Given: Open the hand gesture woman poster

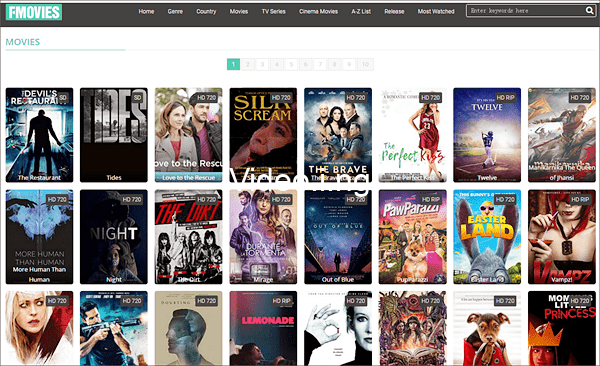Looking at the screenshot, I should point(338,328).
